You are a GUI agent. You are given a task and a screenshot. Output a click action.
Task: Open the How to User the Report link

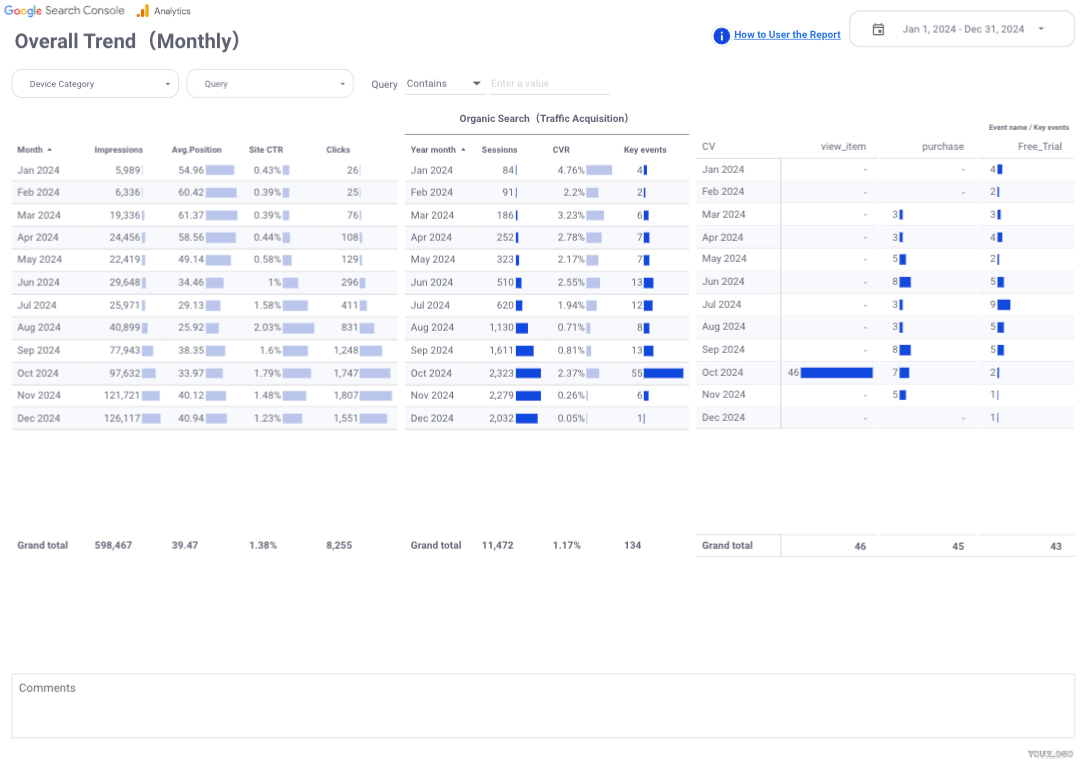click(x=787, y=35)
